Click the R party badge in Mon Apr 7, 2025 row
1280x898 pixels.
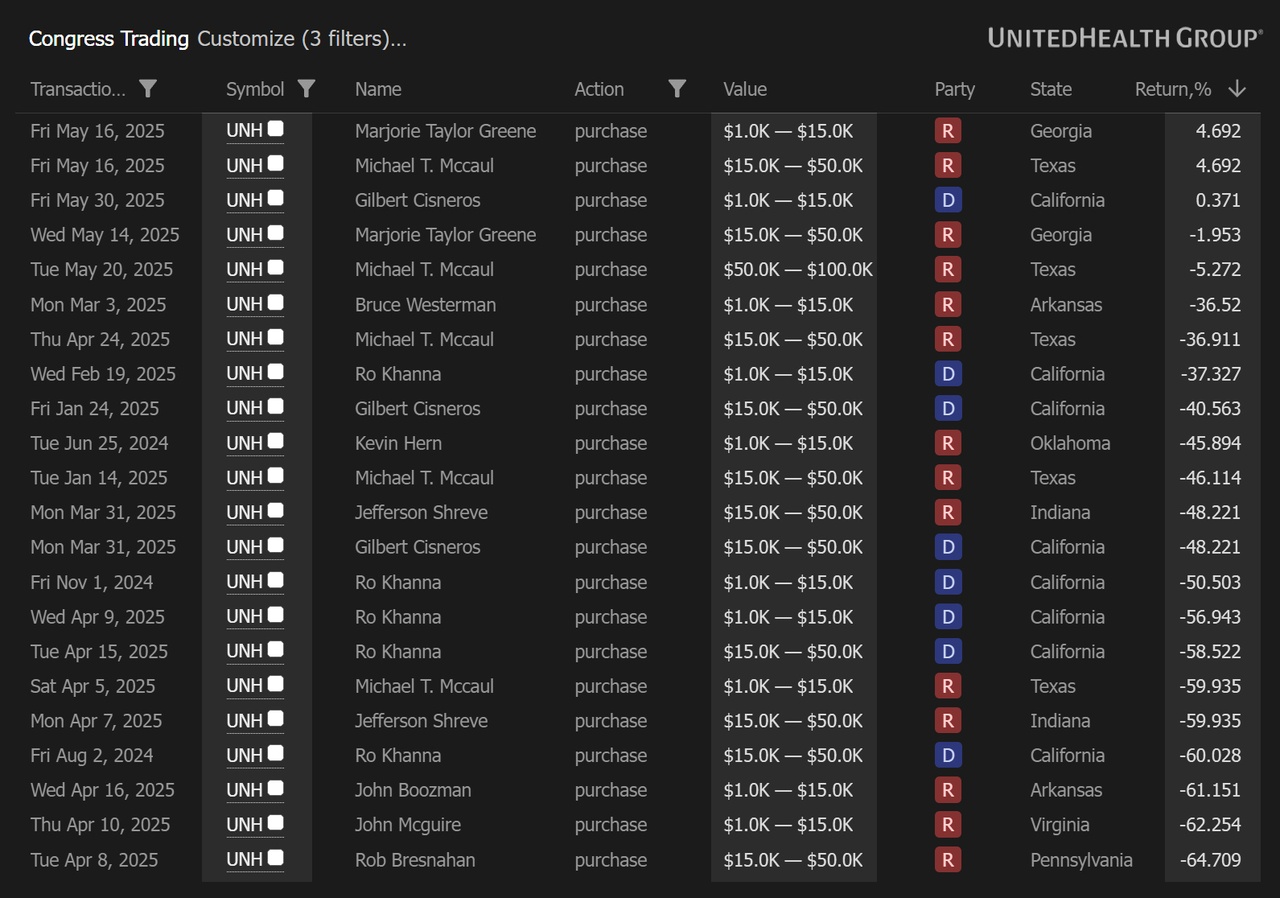point(947,721)
